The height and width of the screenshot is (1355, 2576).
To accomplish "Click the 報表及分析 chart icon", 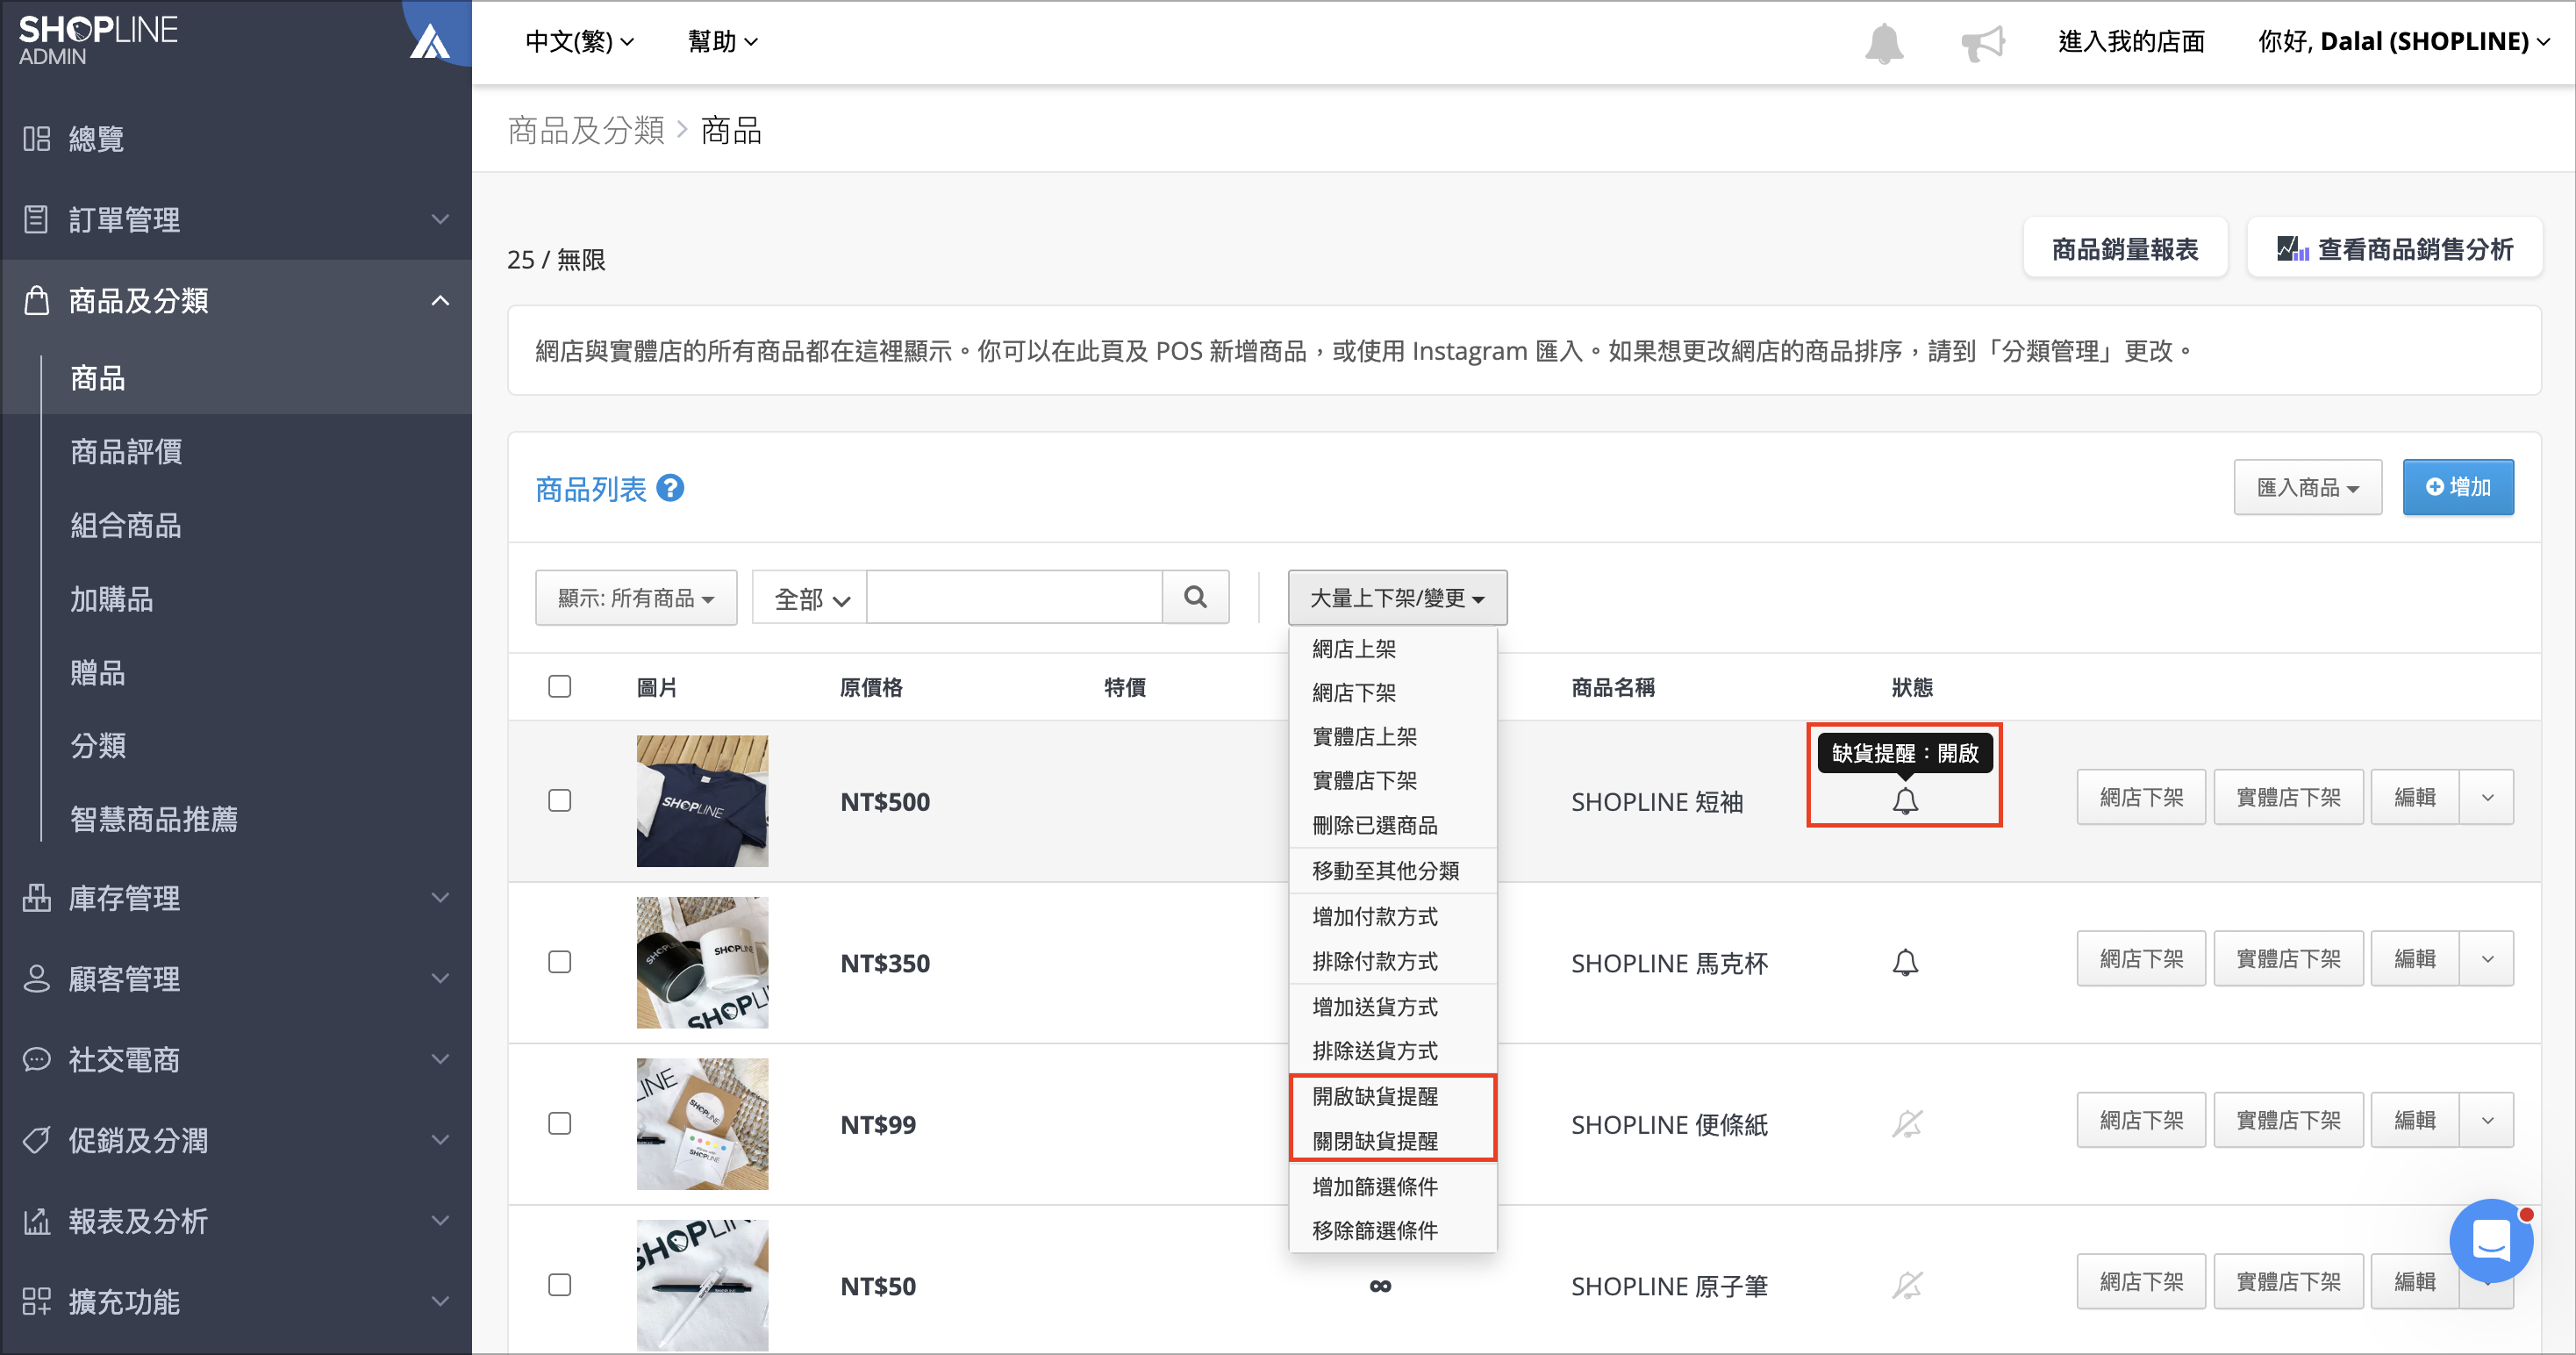I will pyautogui.click(x=37, y=1220).
